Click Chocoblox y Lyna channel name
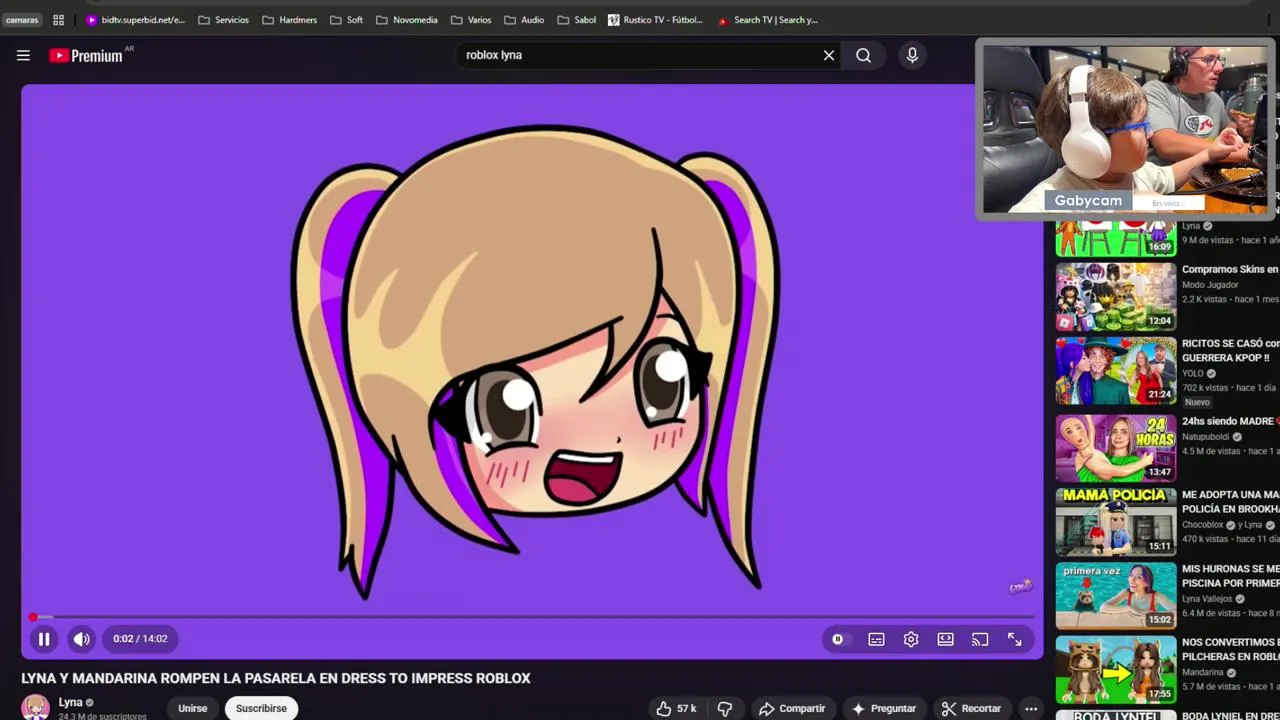 pyautogui.click(x=1222, y=525)
